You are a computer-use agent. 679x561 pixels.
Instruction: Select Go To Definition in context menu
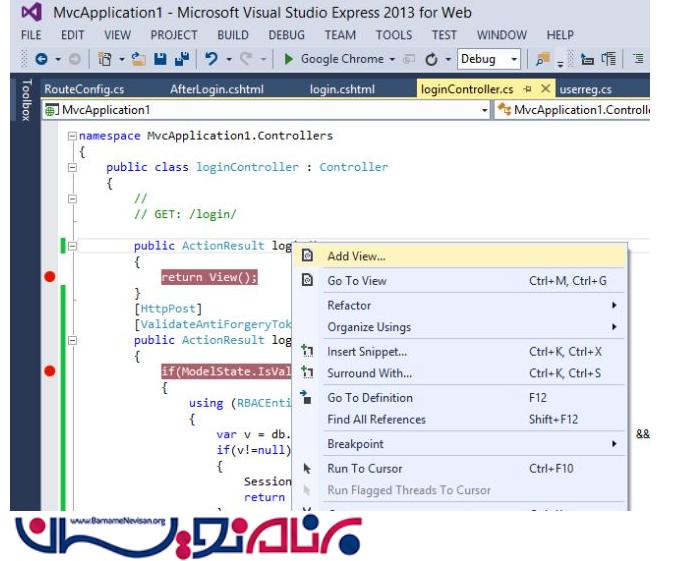369,398
